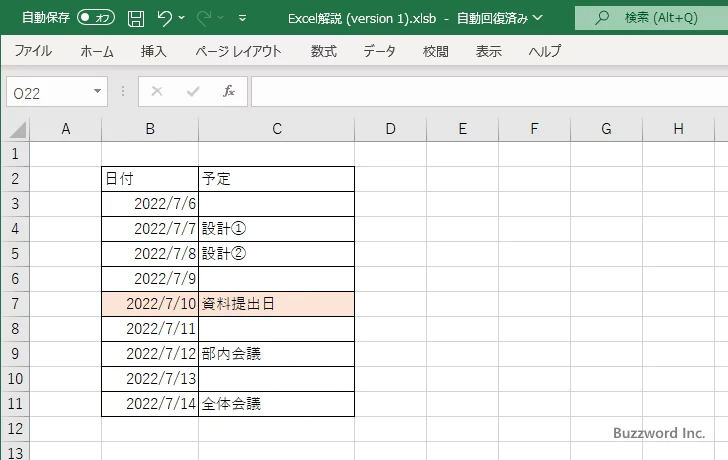Select row 12 header
The width and height of the screenshot is (728, 460).
(x=15, y=429)
